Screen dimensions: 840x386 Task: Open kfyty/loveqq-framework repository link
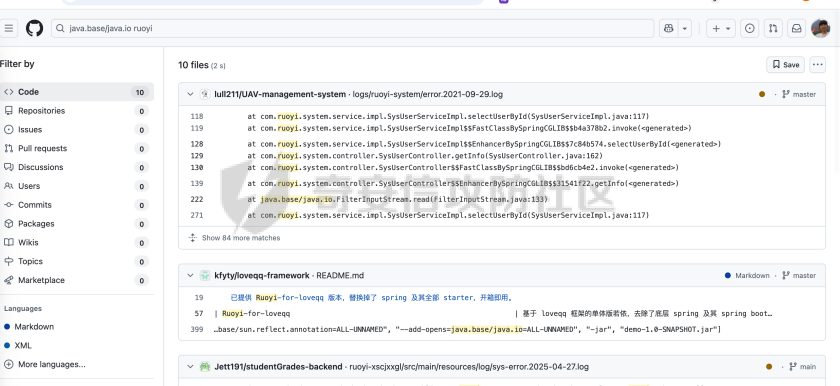click(261, 275)
